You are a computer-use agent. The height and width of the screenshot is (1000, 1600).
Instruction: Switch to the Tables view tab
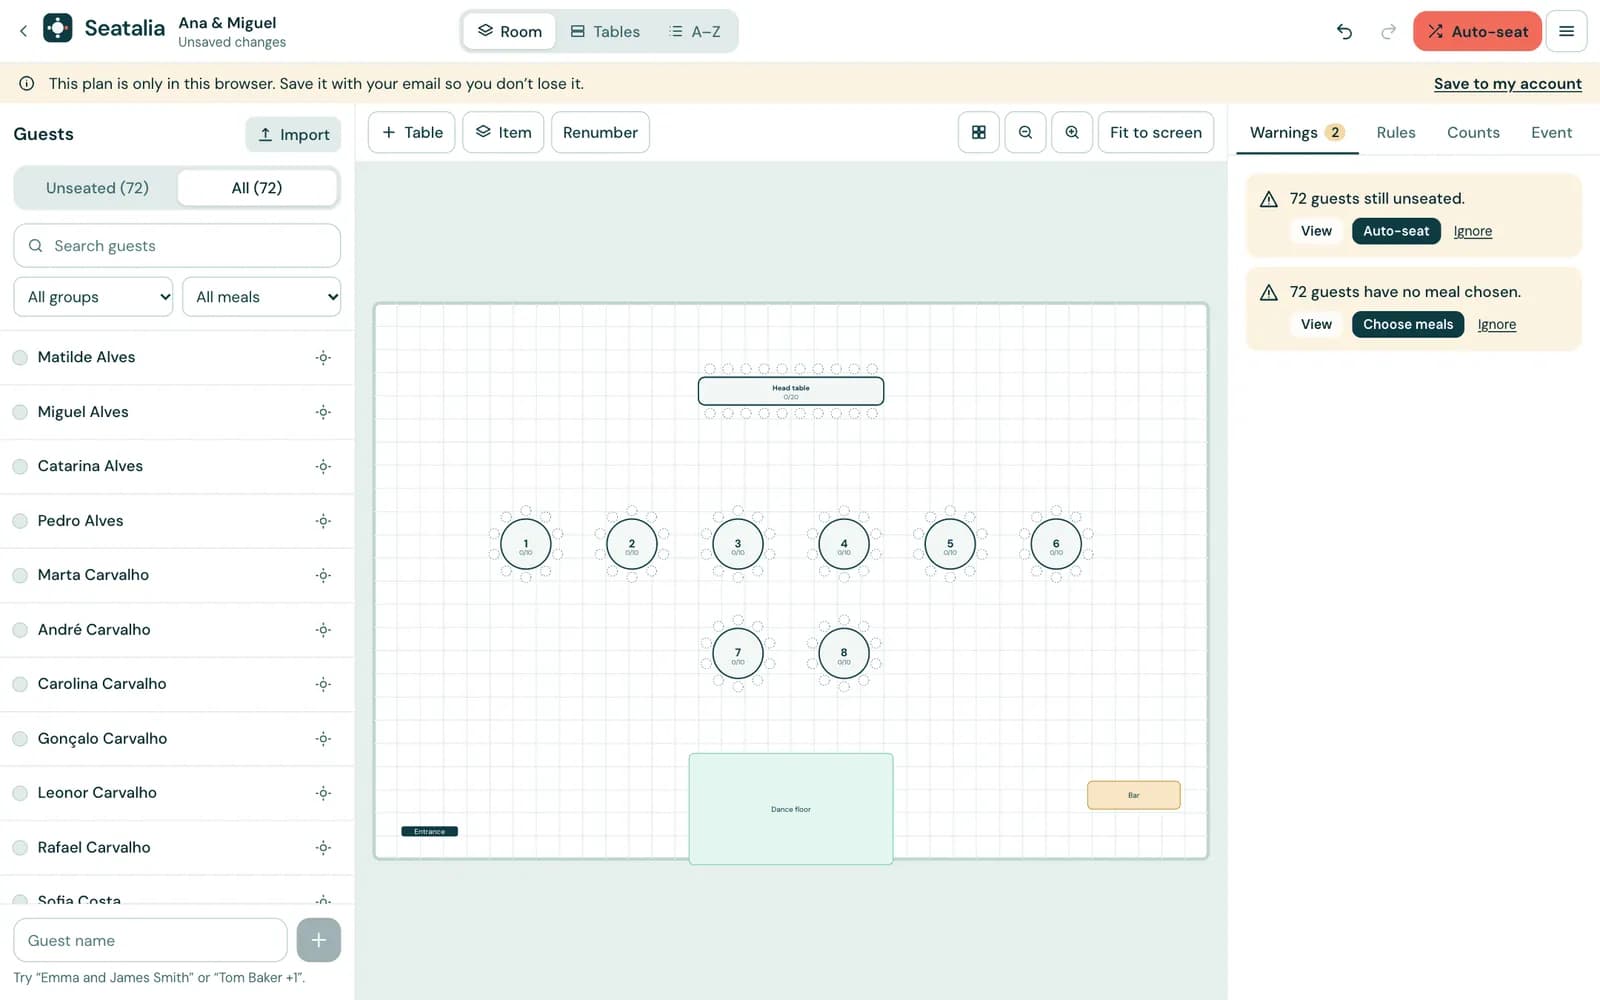605,32
